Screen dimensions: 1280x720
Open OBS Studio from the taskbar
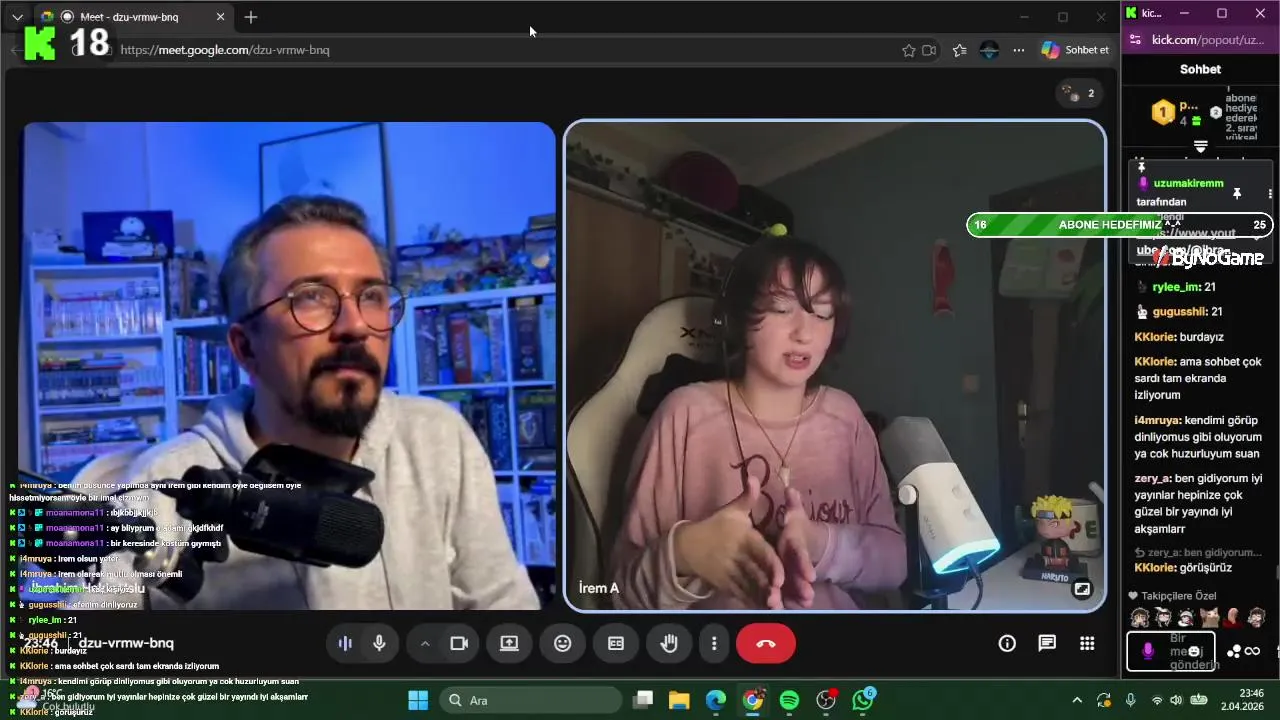(x=826, y=700)
